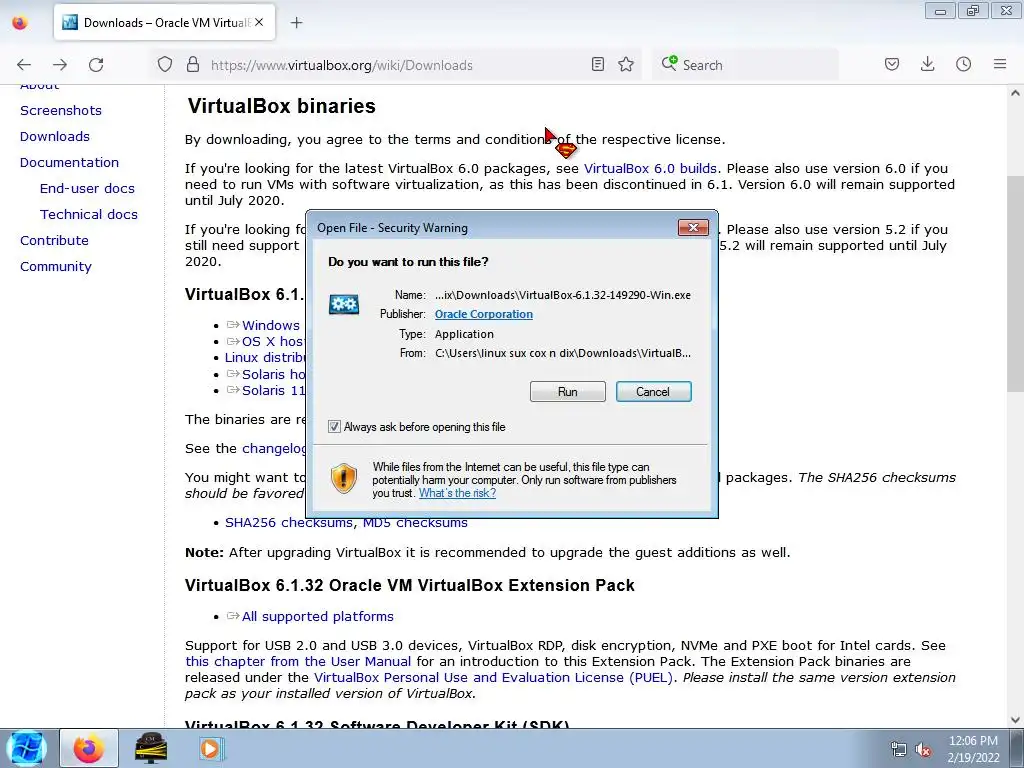Focus the URL address bar
1024x768 pixels.
(x=396, y=65)
